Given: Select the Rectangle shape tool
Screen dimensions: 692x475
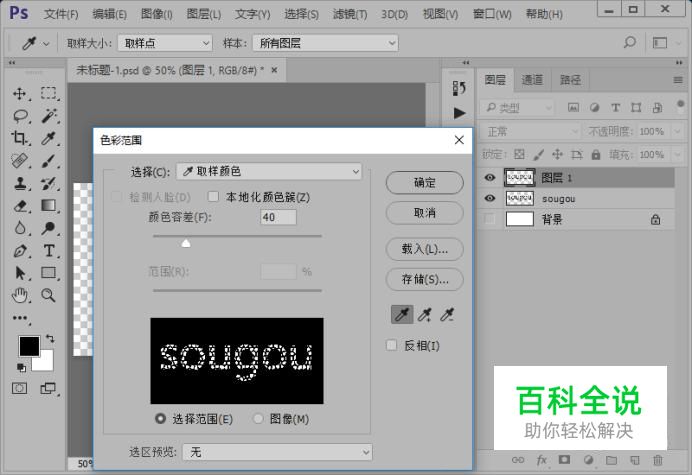Looking at the screenshot, I should (49, 273).
